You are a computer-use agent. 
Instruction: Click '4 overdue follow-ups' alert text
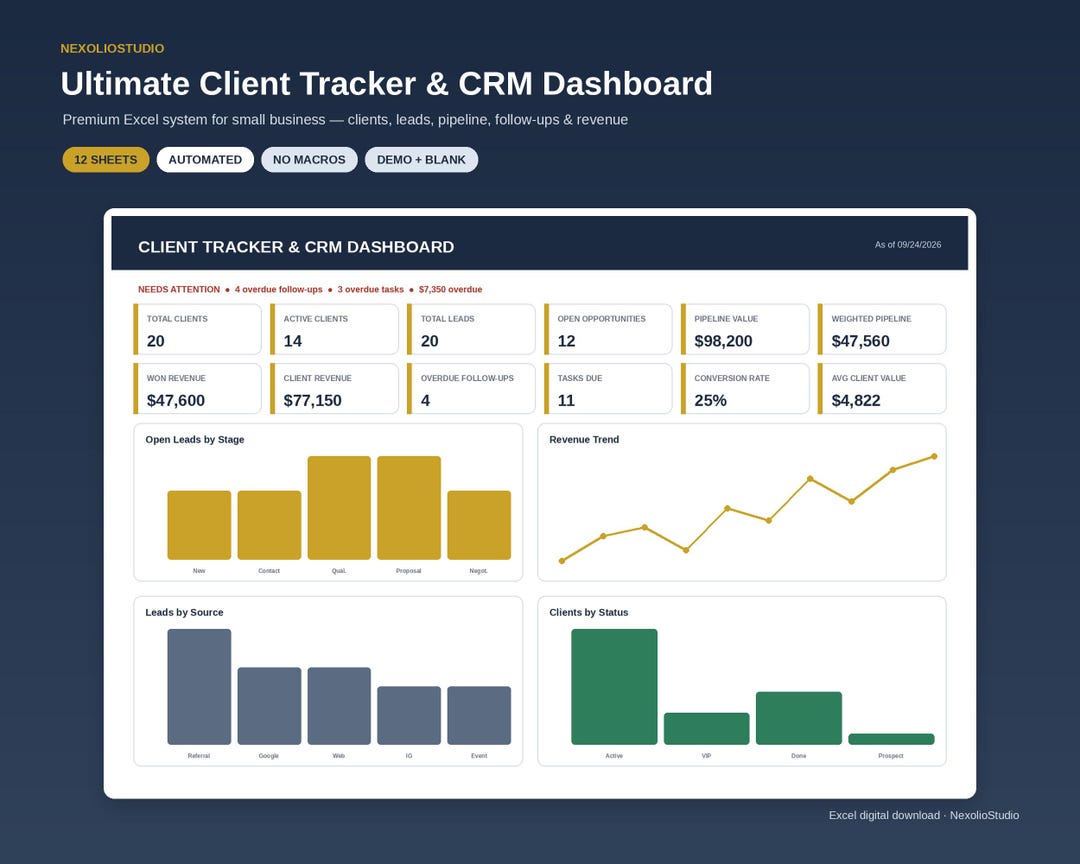(x=278, y=289)
